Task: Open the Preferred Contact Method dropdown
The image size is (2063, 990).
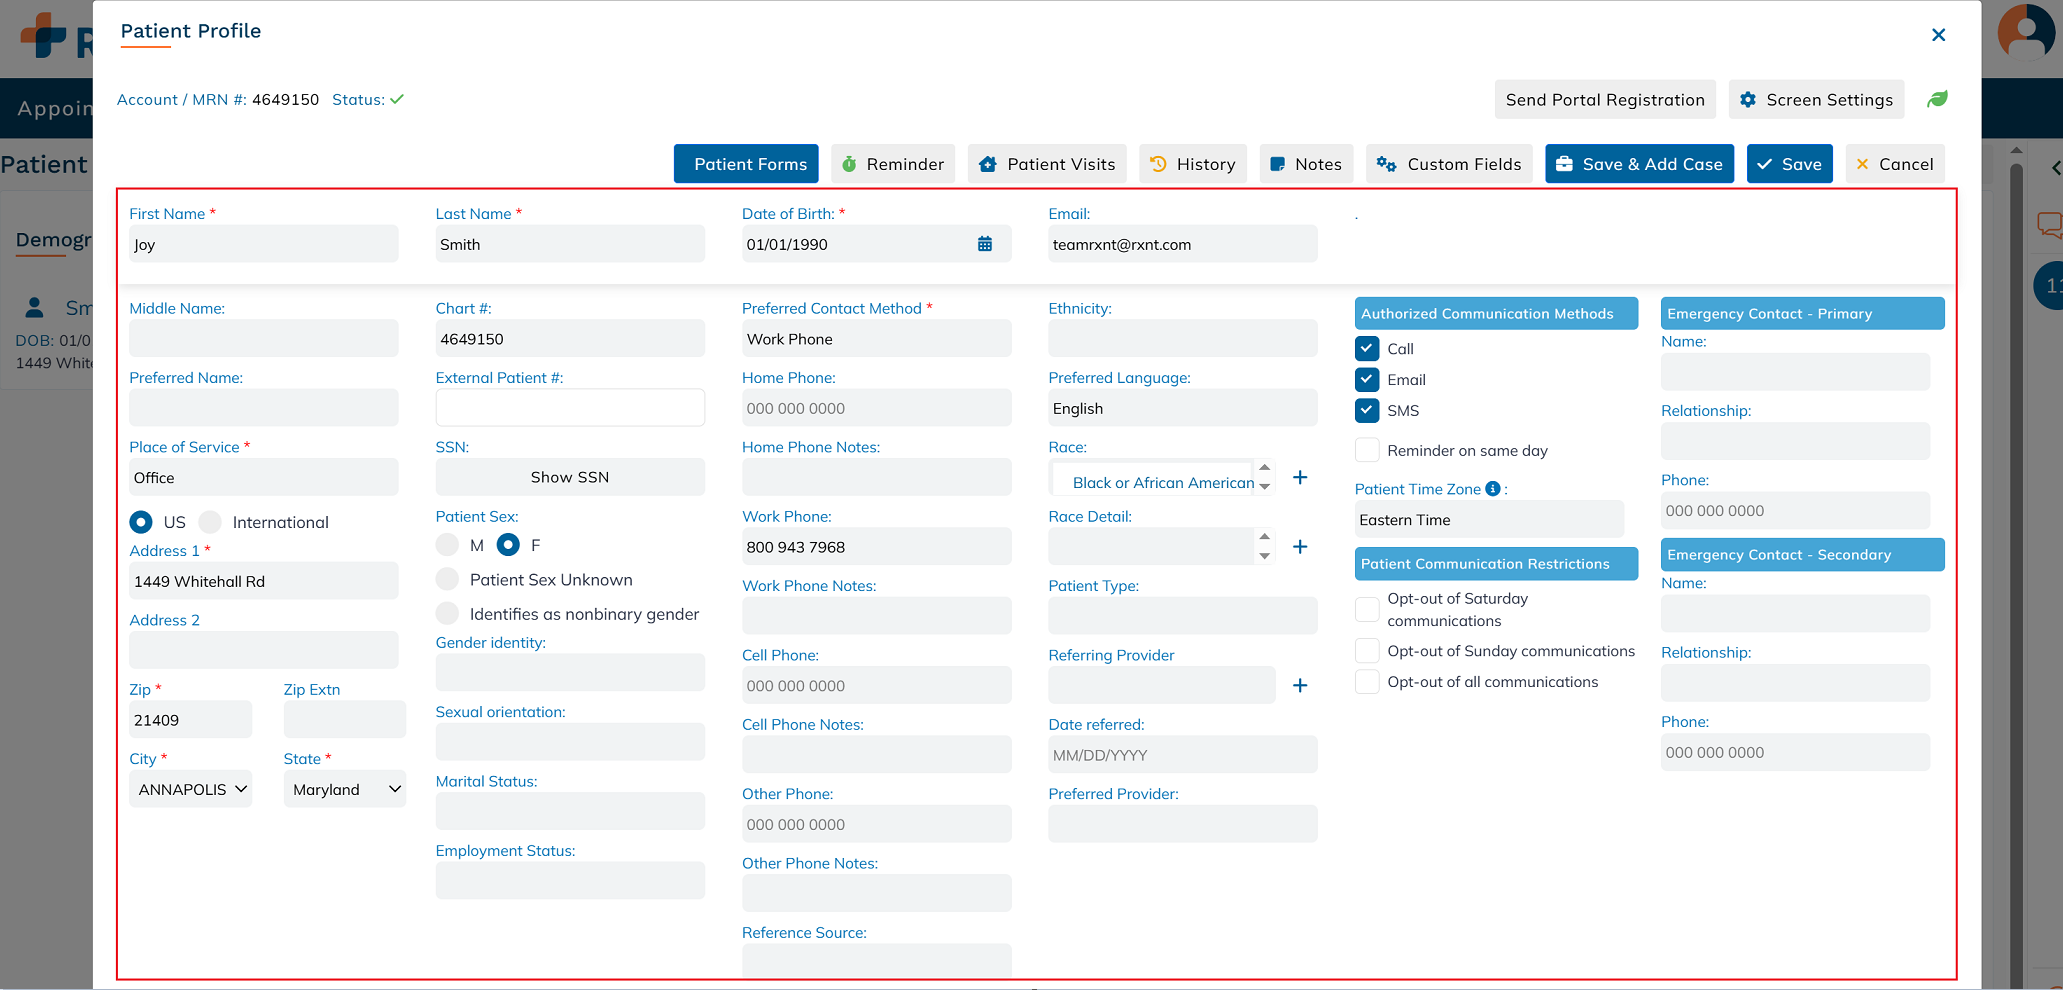Action: coord(876,339)
